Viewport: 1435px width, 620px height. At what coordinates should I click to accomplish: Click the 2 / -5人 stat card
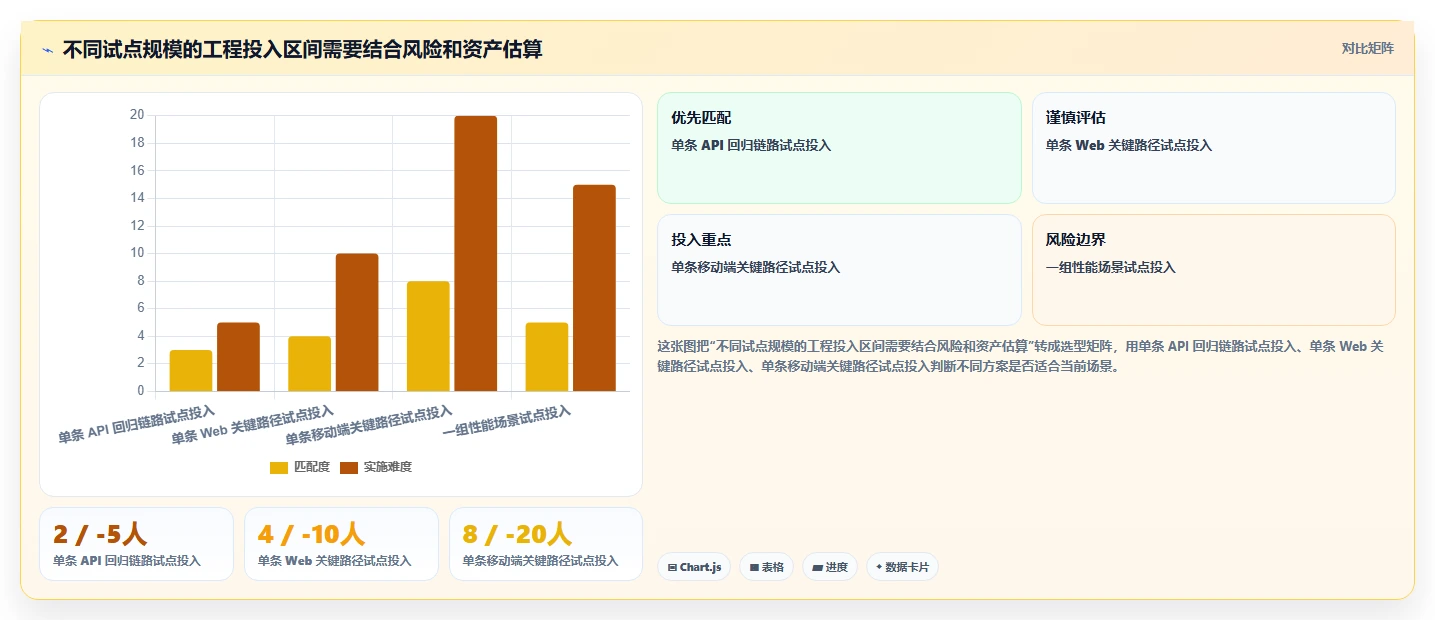click(136, 544)
